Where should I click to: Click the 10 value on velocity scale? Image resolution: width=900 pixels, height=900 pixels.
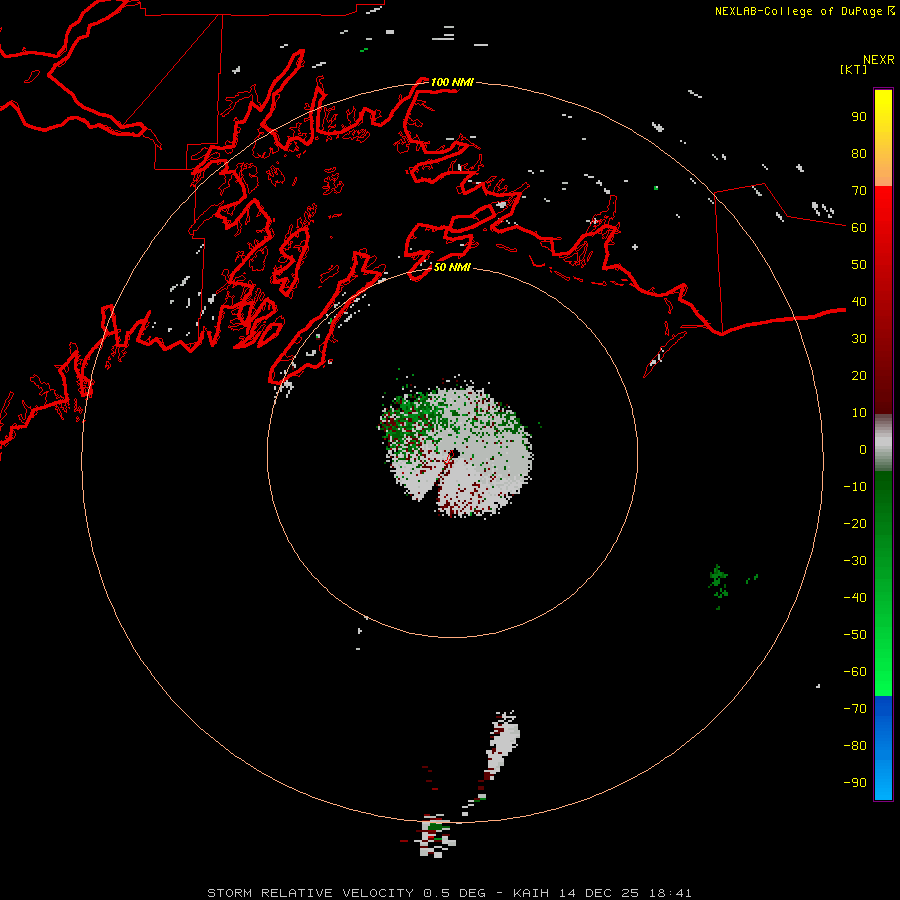point(859,413)
